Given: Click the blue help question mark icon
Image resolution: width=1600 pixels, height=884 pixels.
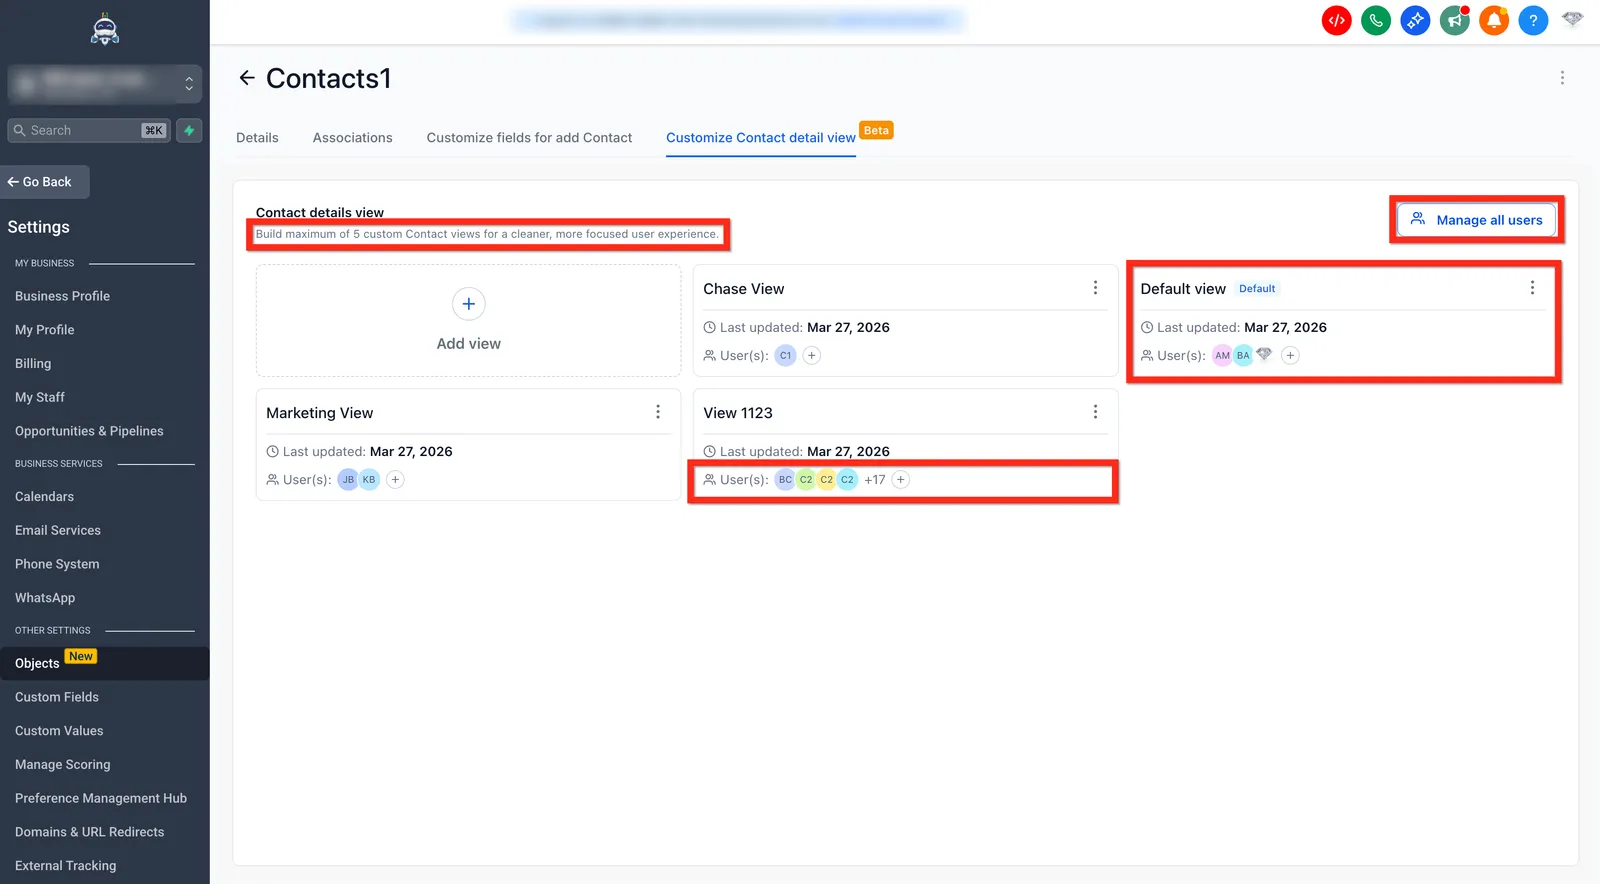Looking at the screenshot, I should tap(1533, 20).
